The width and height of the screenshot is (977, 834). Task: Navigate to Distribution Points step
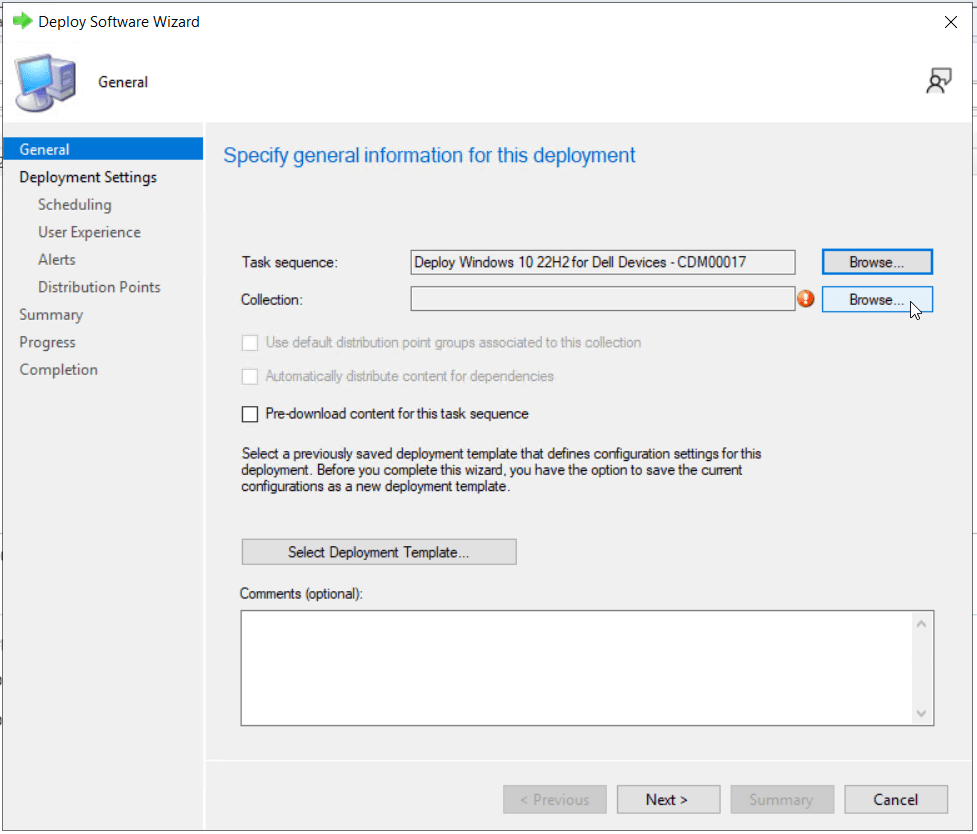click(x=99, y=287)
